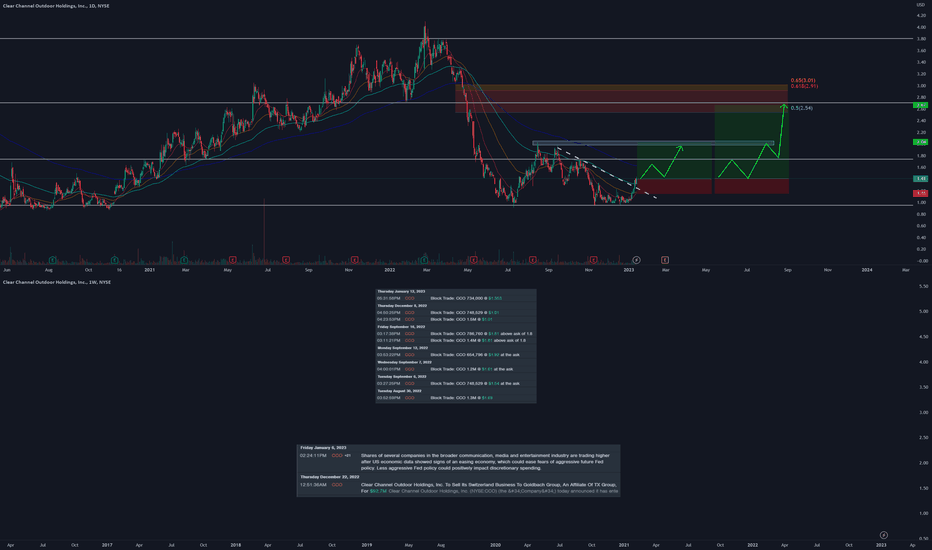Click the green 2.06 target price tag
The height and width of the screenshot is (550, 932).
click(921, 142)
